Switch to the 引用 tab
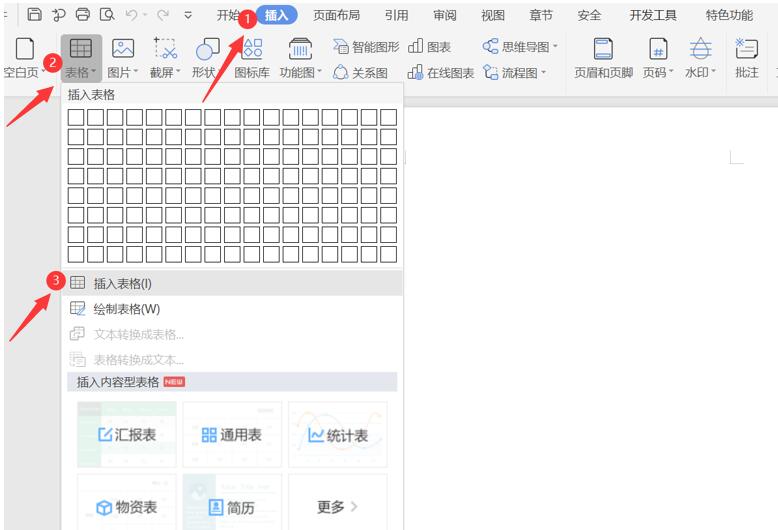 (x=396, y=15)
